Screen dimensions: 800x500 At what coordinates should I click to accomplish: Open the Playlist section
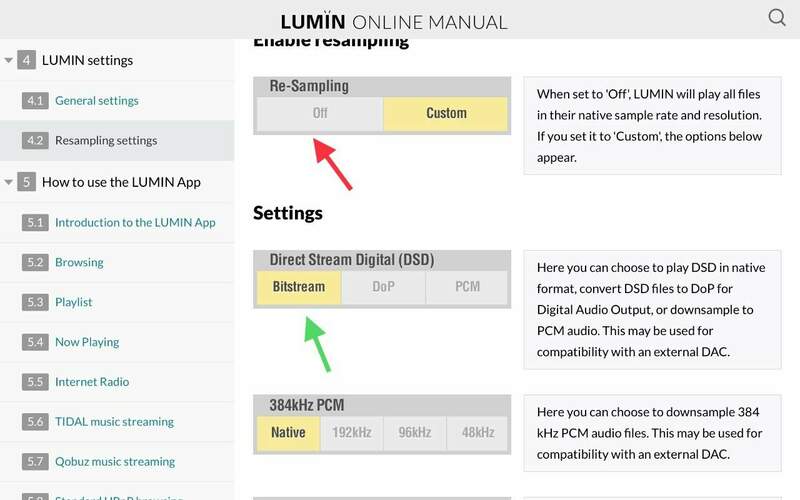73,302
